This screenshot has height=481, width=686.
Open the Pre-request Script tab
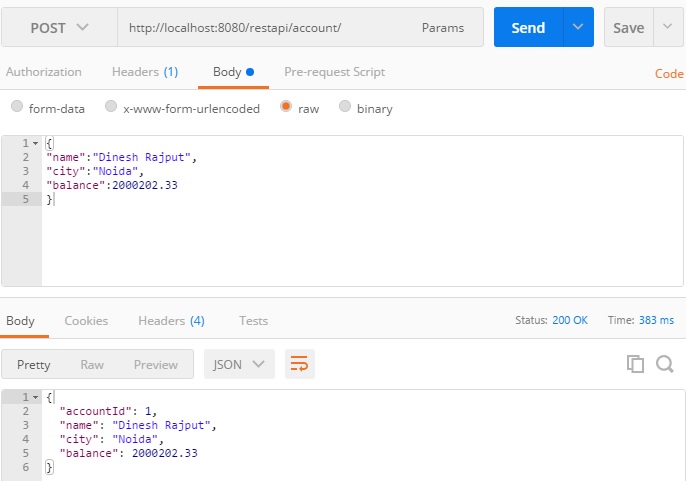(x=335, y=72)
